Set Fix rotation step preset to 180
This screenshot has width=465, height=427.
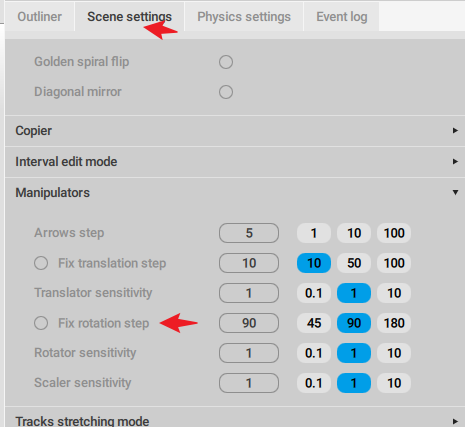click(394, 323)
